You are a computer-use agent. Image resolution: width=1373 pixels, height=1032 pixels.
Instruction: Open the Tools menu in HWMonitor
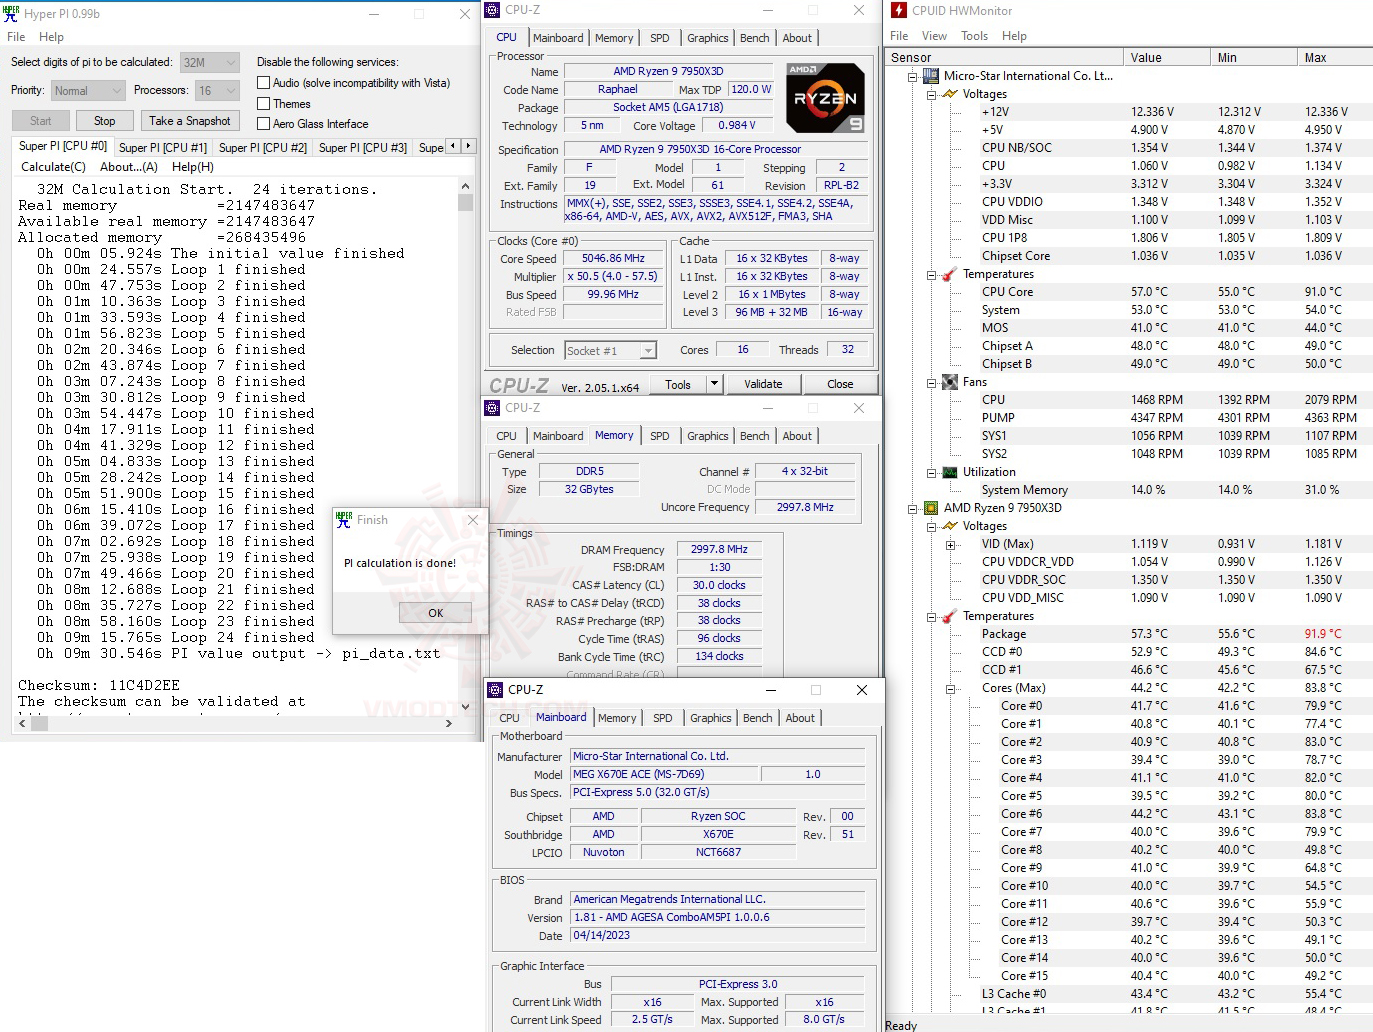[x=975, y=36]
